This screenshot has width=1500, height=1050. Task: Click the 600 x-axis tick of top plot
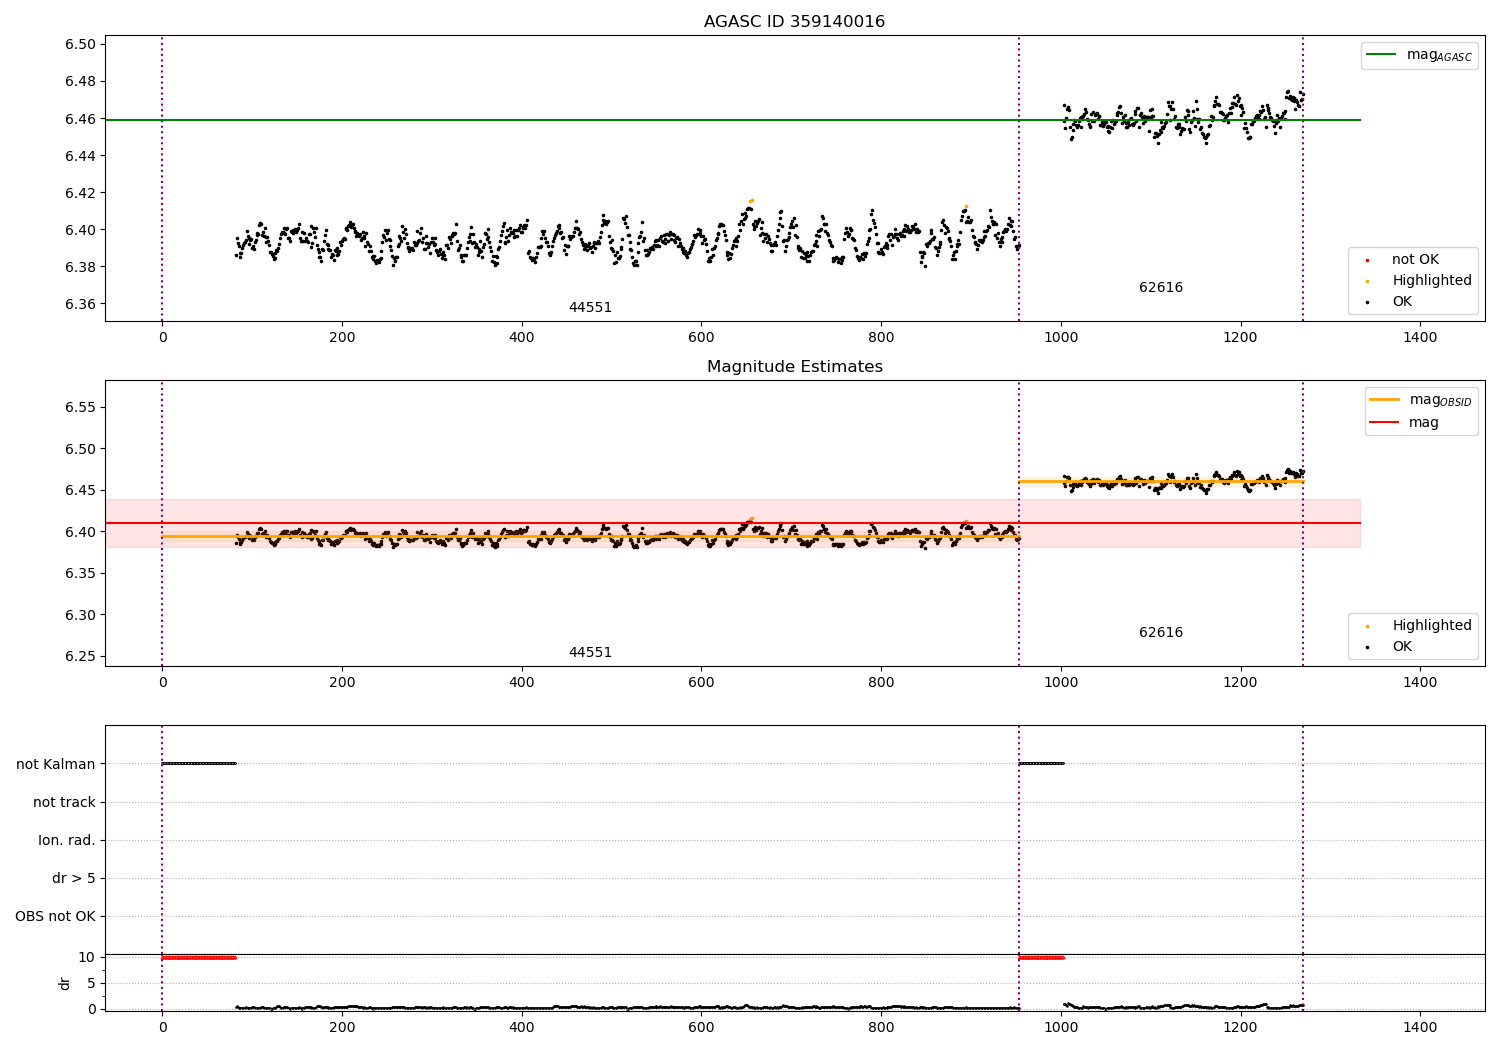(x=701, y=338)
